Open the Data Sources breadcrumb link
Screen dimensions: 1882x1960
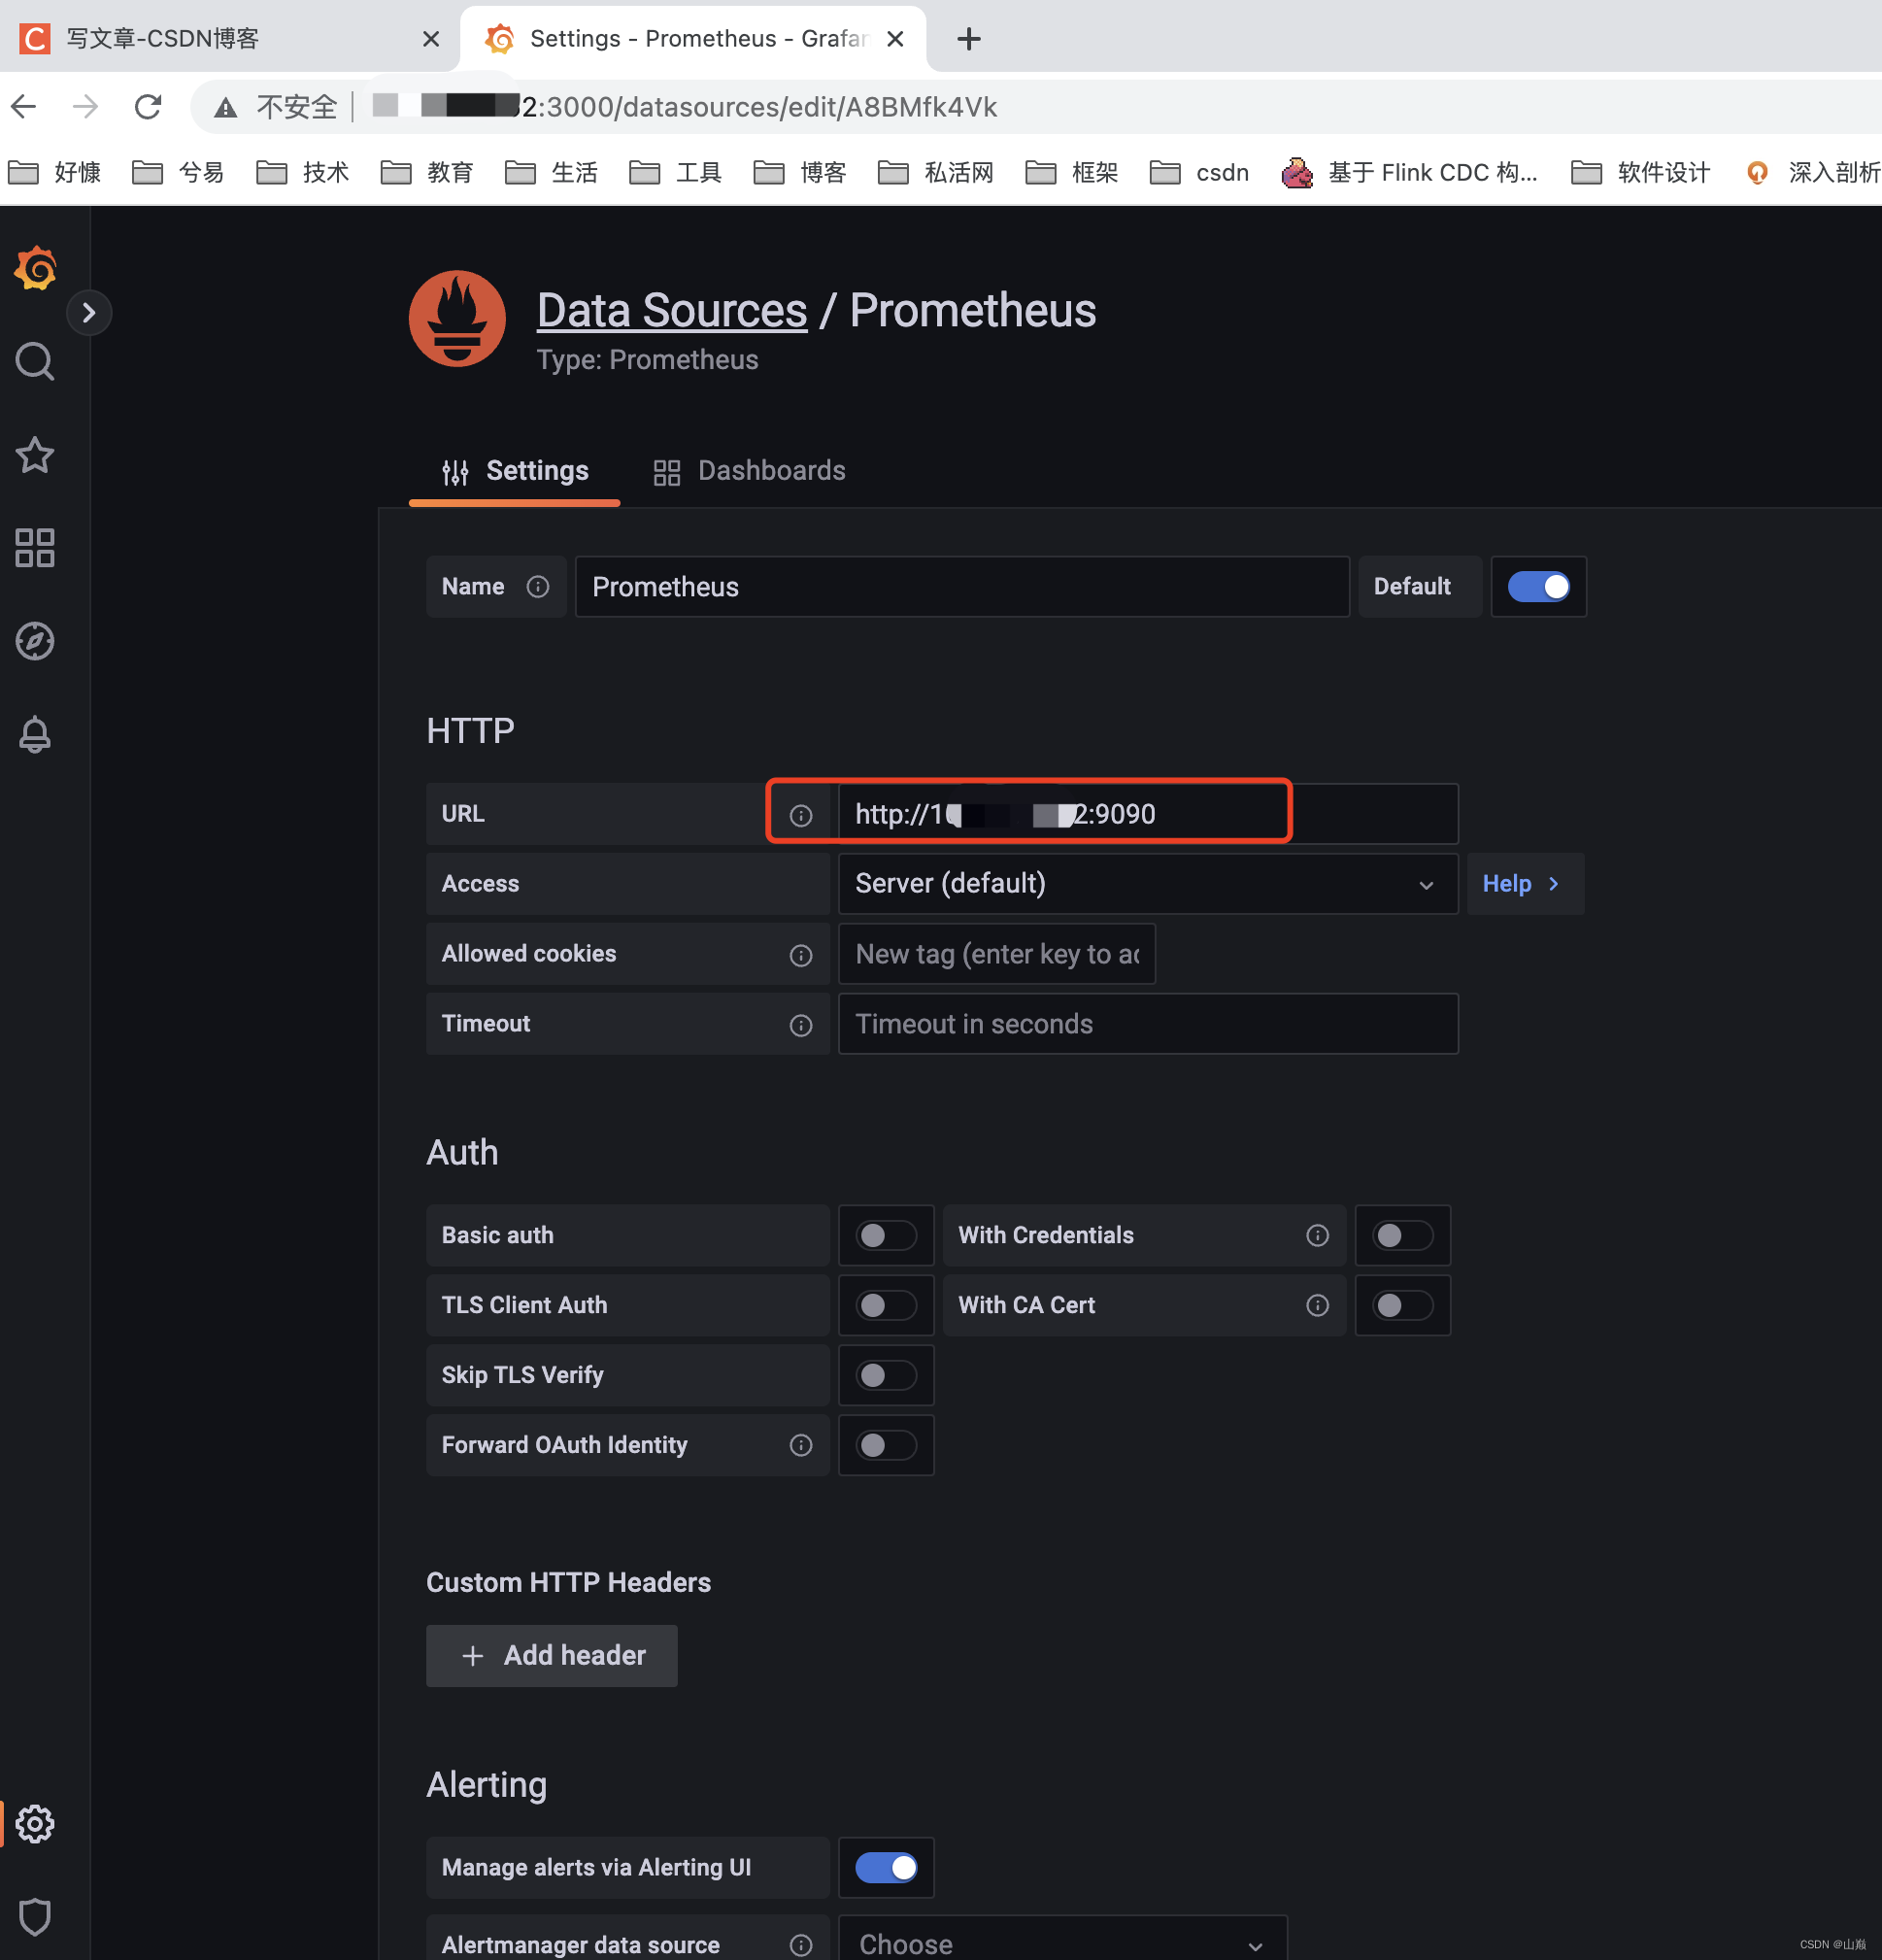pyautogui.click(x=672, y=311)
